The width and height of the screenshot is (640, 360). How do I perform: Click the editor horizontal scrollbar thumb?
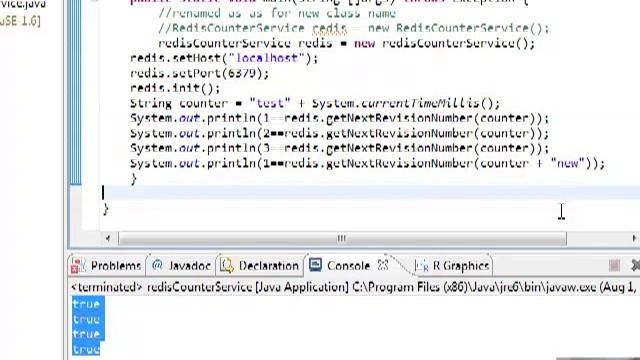click(342, 238)
